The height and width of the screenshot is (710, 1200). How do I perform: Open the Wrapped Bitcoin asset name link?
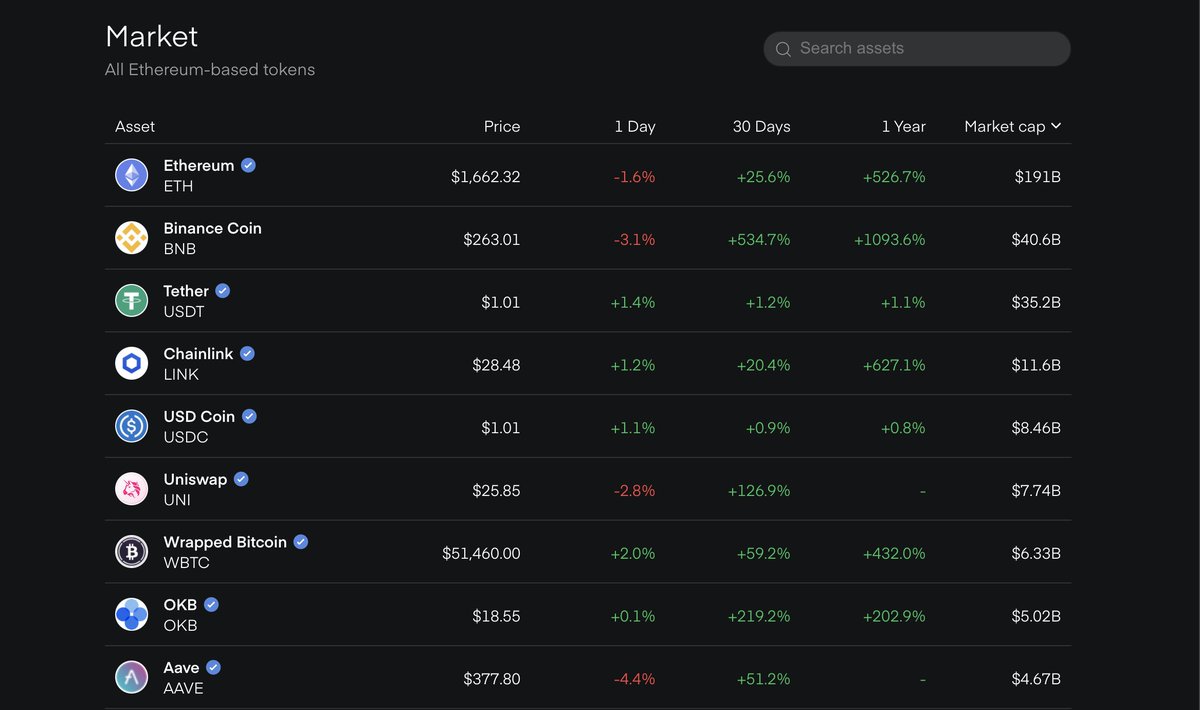click(225, 542)
